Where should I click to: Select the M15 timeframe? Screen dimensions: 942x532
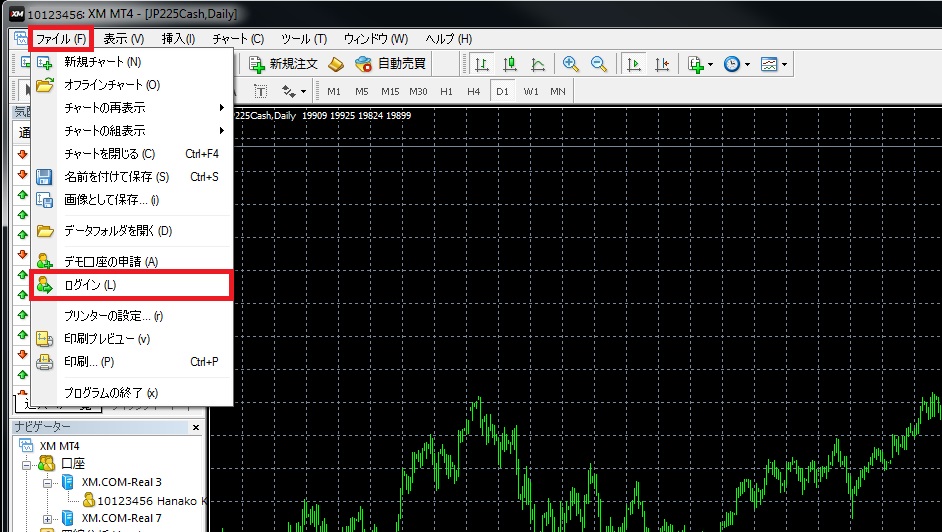pyautogui.click(x=390, y=91)
